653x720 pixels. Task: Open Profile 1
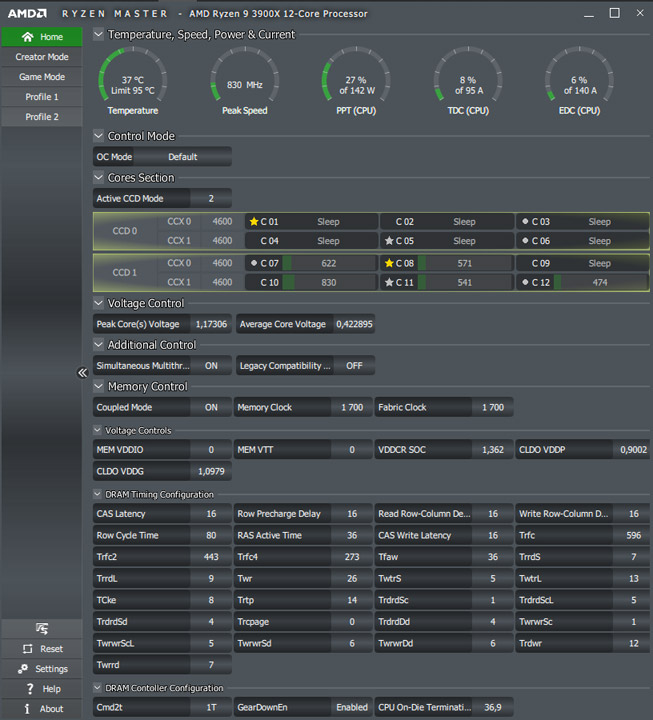(42, 97)
